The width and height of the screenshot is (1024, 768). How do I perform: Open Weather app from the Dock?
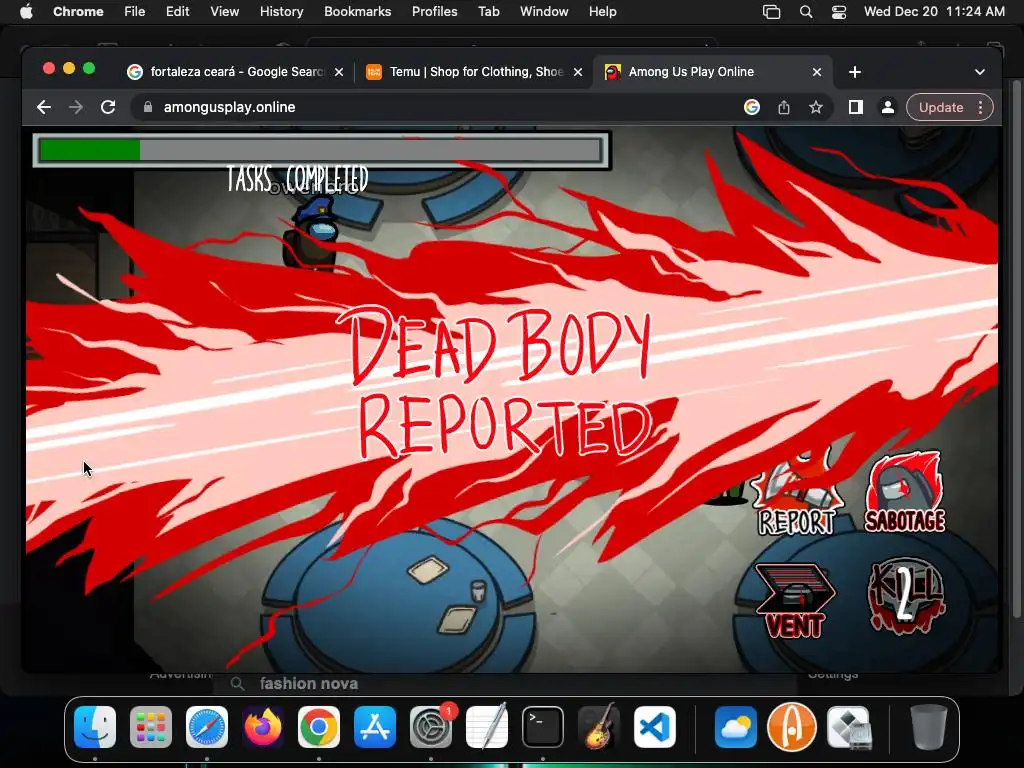(735, 727)
